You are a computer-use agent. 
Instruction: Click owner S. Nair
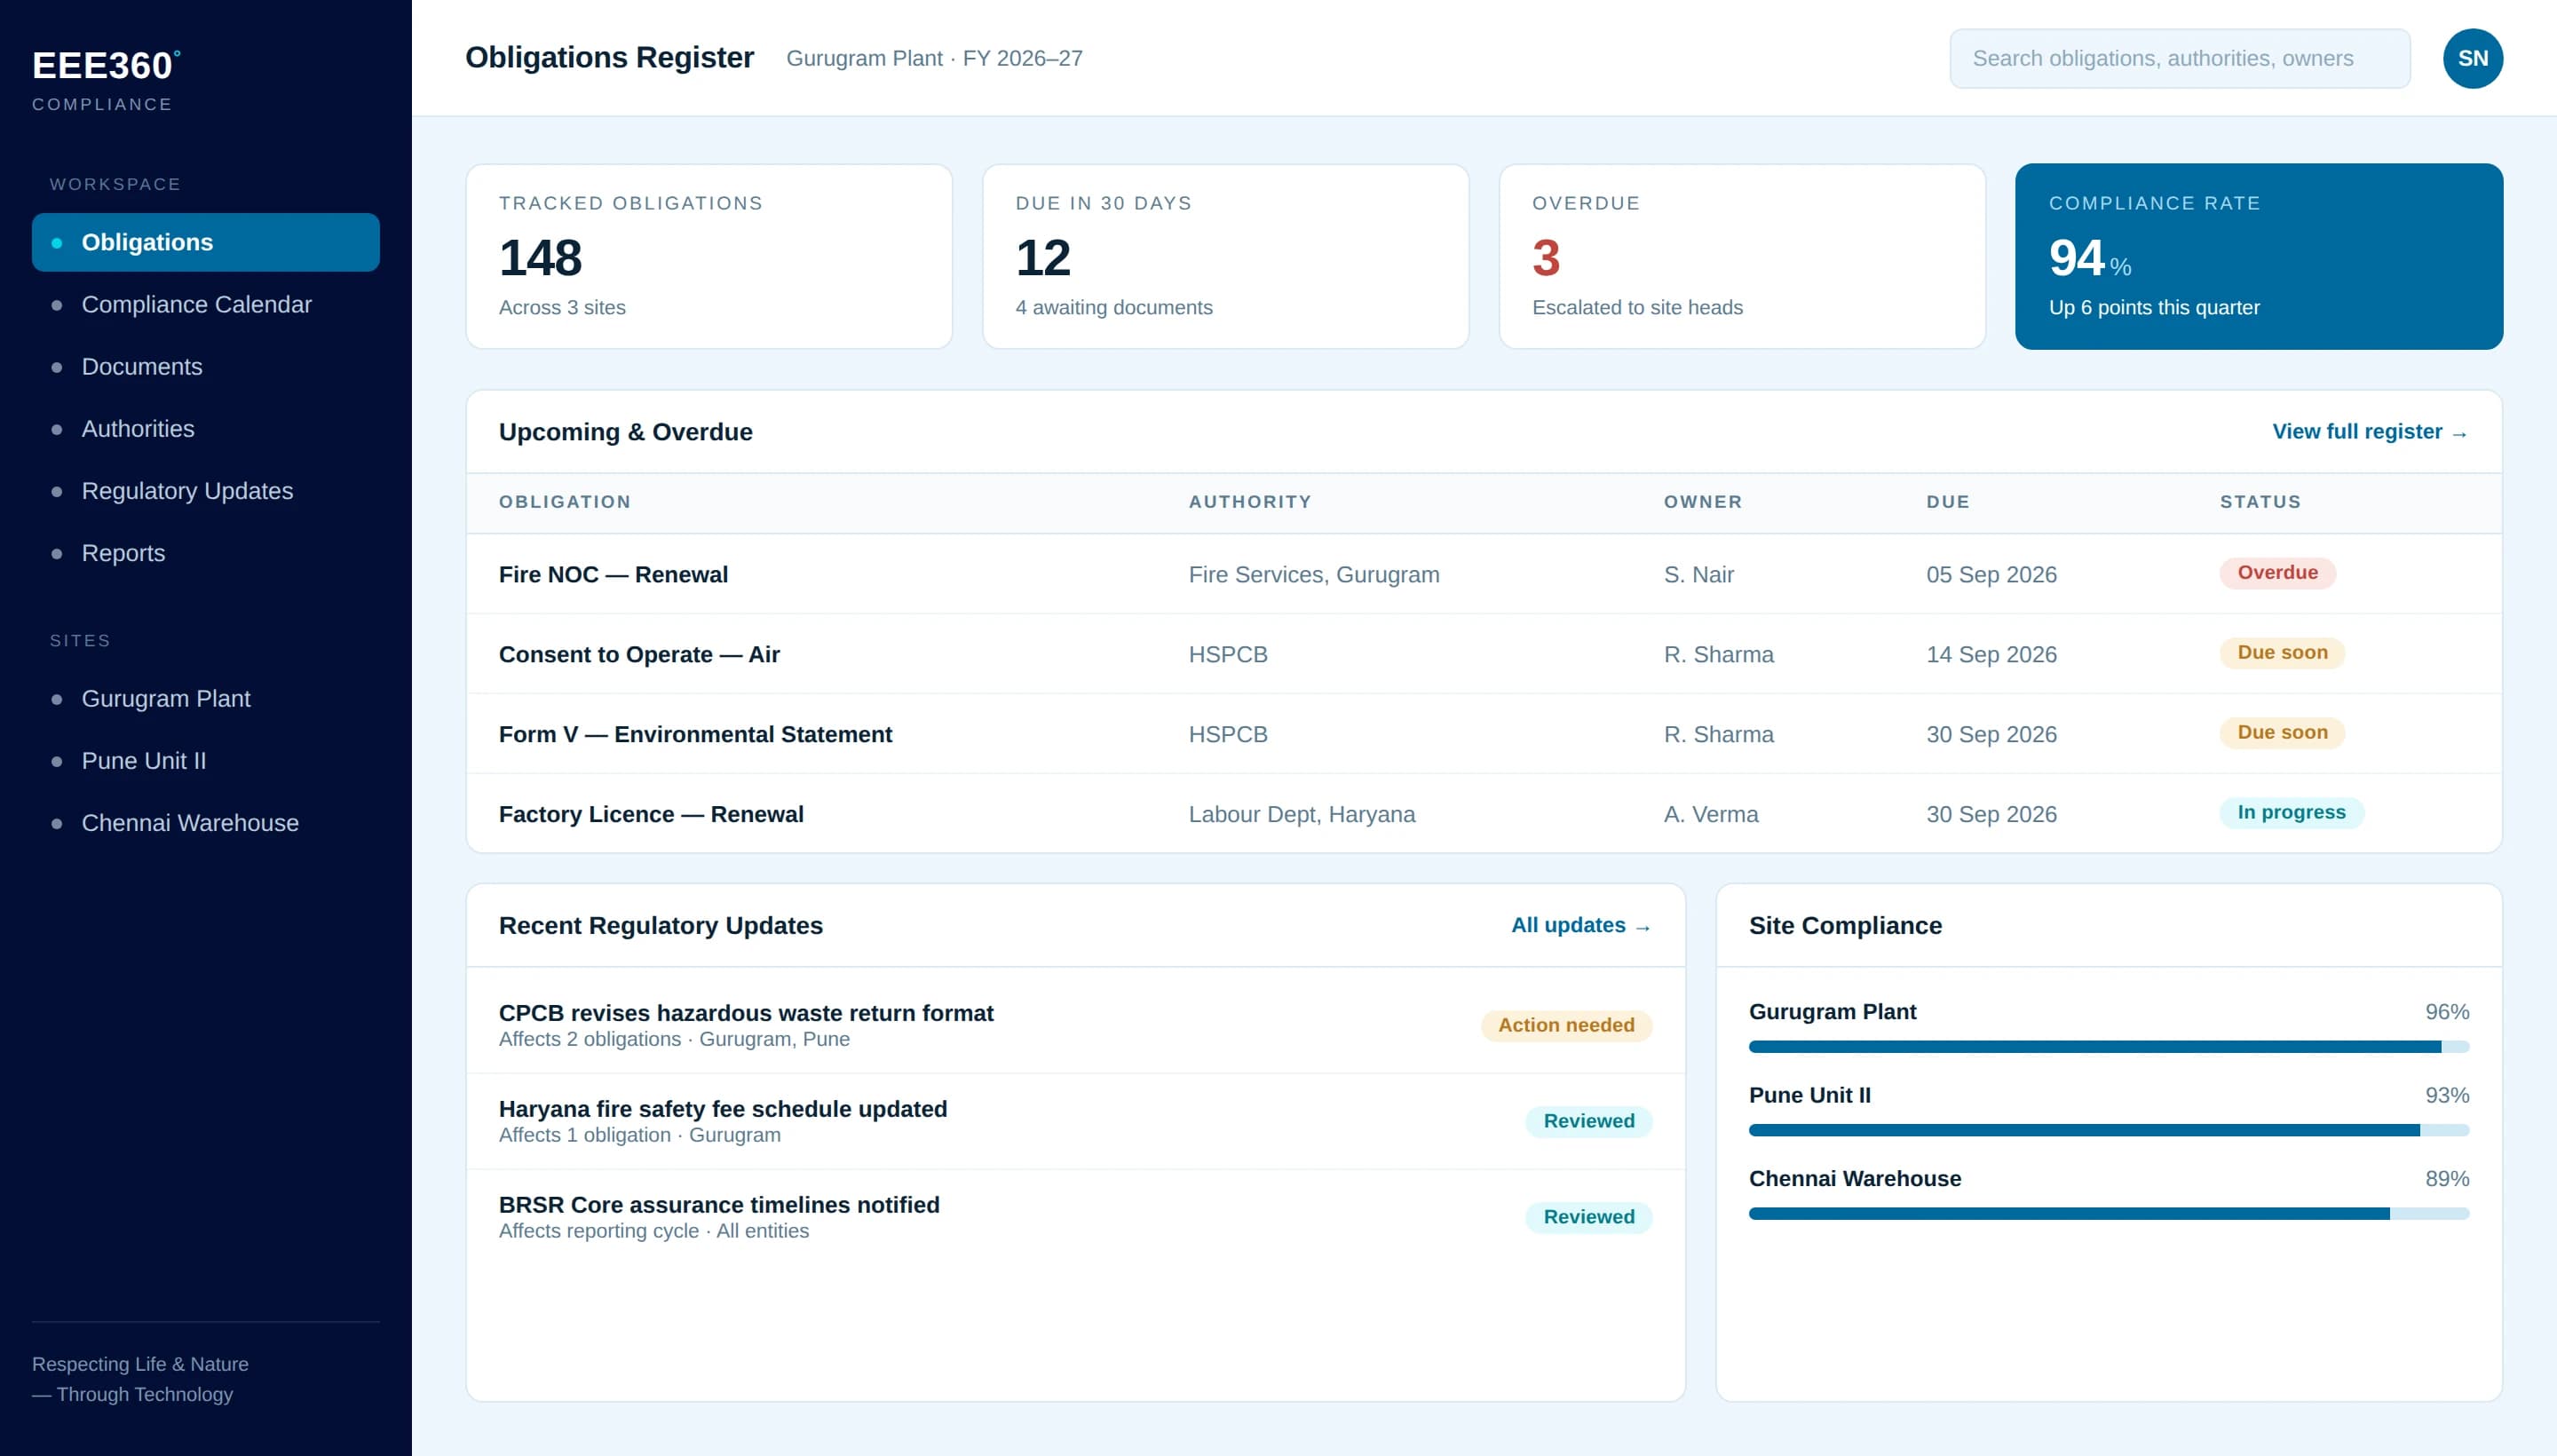(1698, 574)
